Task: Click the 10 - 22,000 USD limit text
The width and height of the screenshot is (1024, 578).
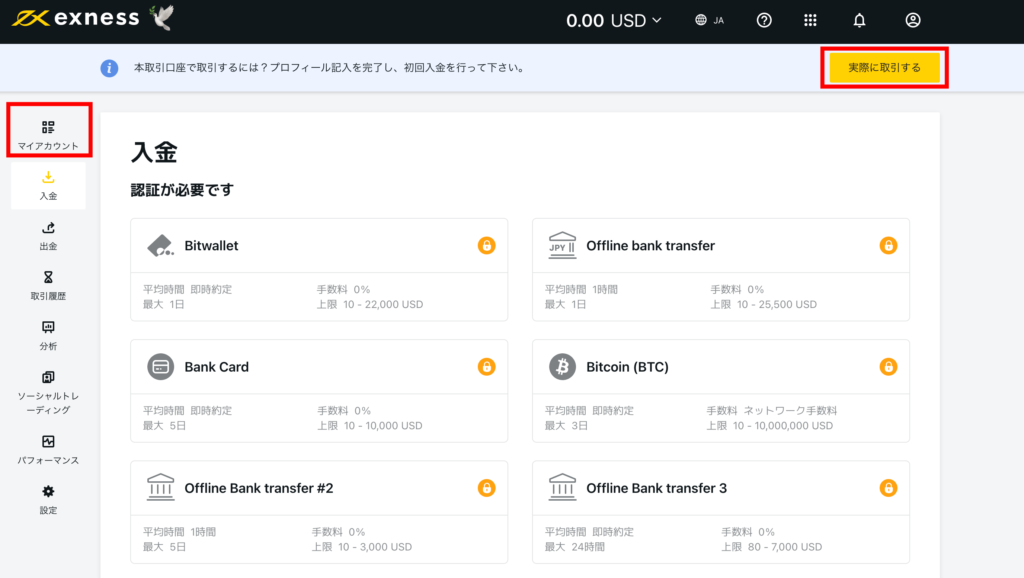Action: coord(383,304)
